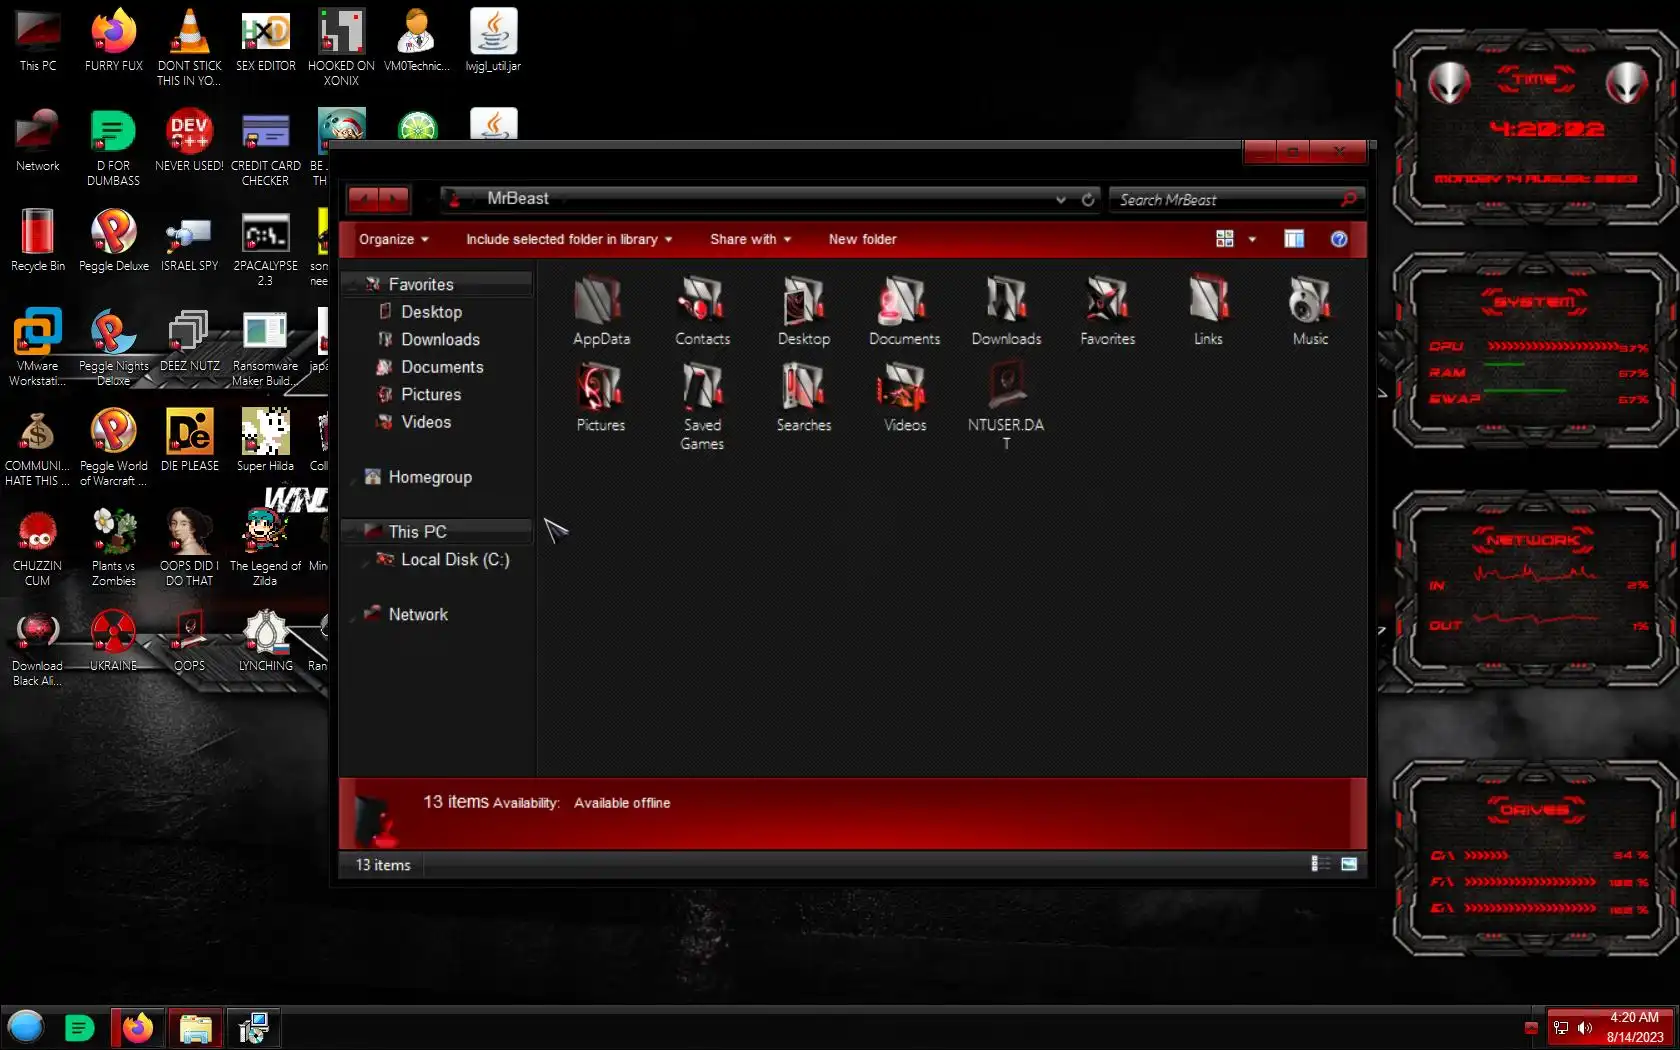Open the Organize menu
Screen dimensions: 1680x1050
pyautogui.click(x=394, y=239)
